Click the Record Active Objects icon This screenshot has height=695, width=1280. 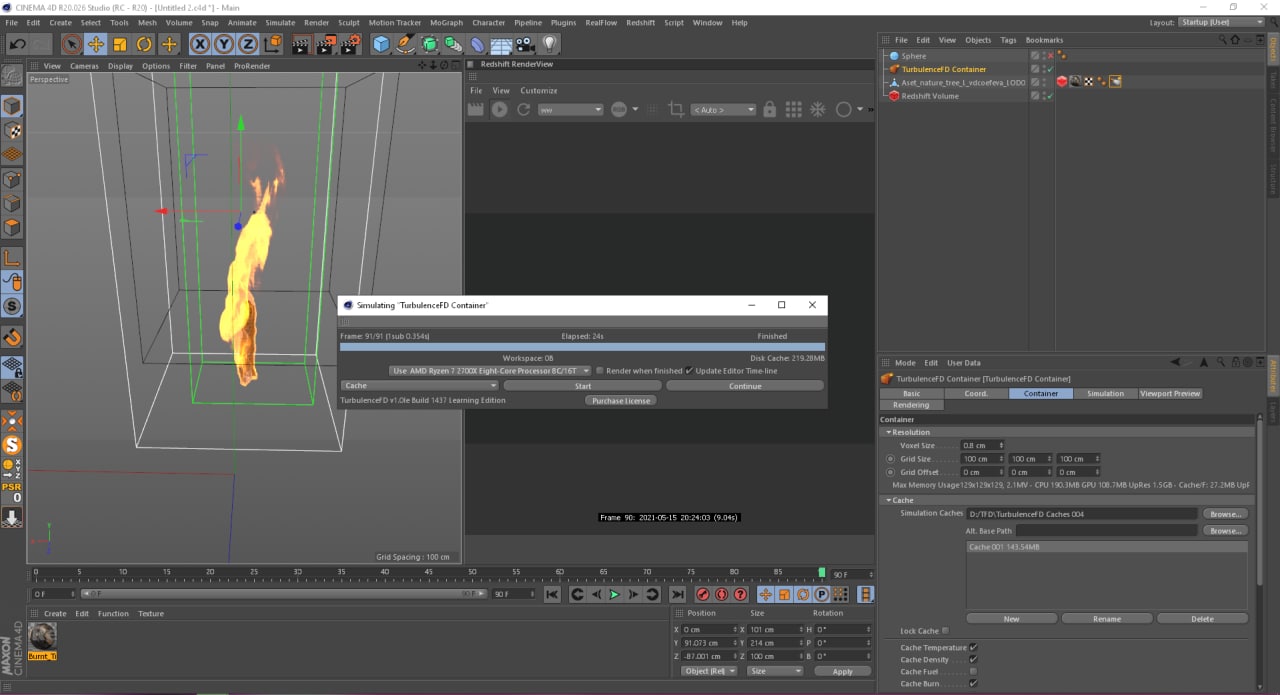[703, 594]
